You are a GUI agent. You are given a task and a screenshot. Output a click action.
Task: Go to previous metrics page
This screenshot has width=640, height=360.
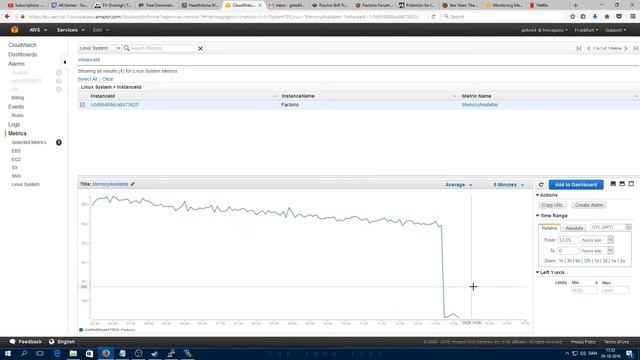tap(589, 48)
